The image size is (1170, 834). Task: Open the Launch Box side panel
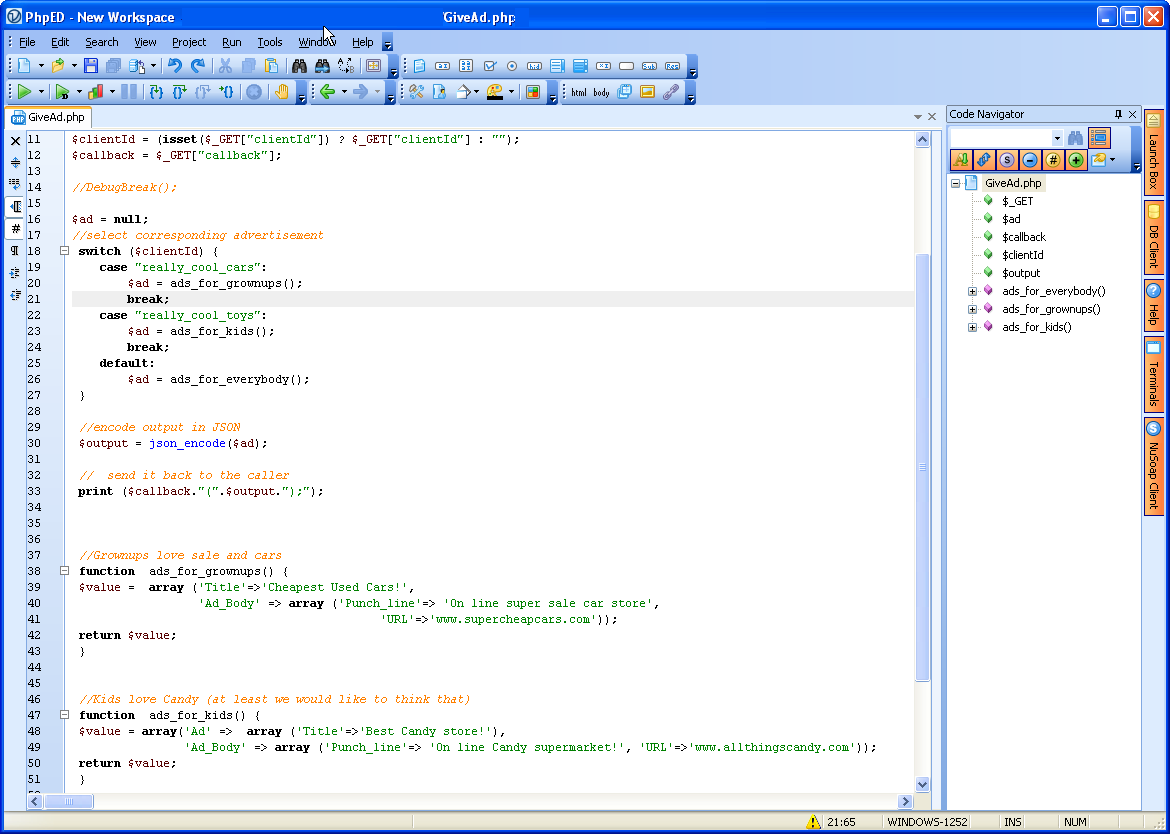(x=1153, y=152)
